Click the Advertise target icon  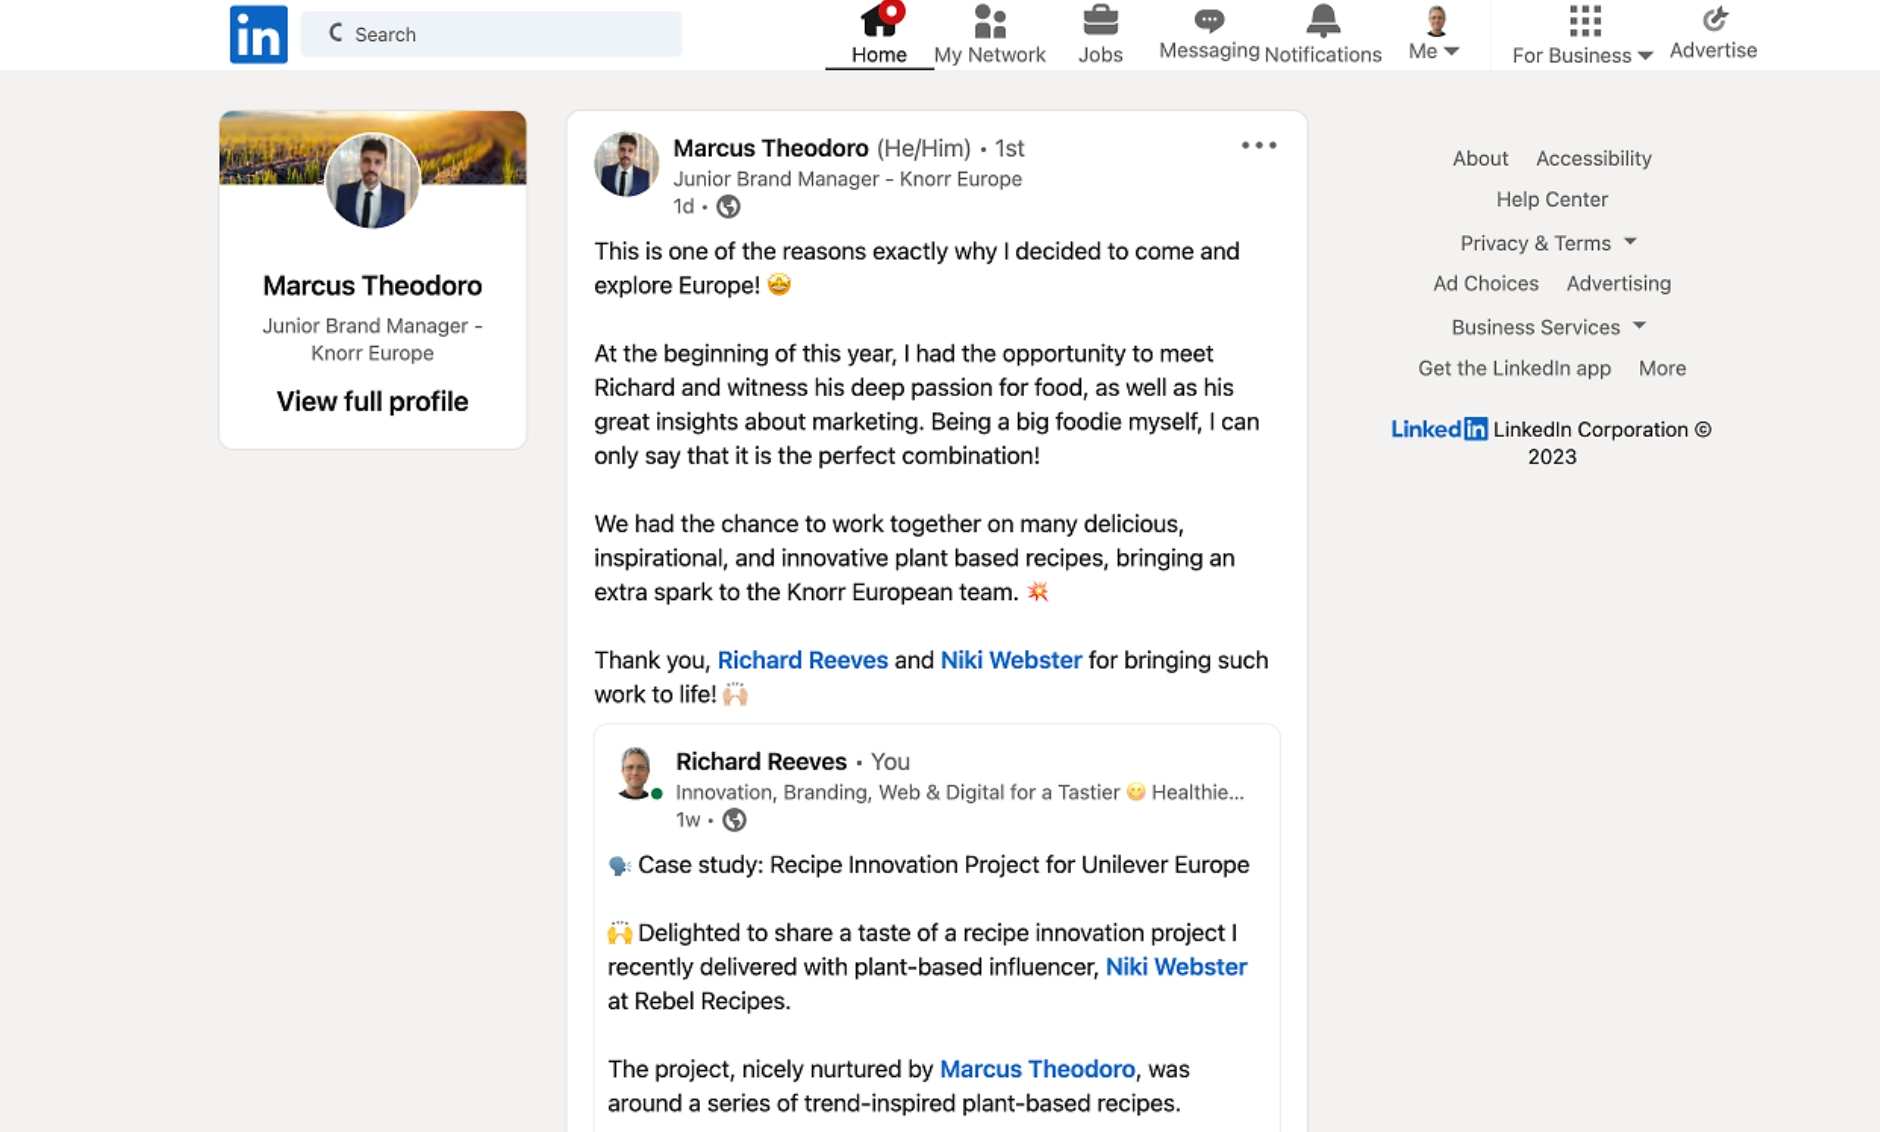[x=1714, y=18]
